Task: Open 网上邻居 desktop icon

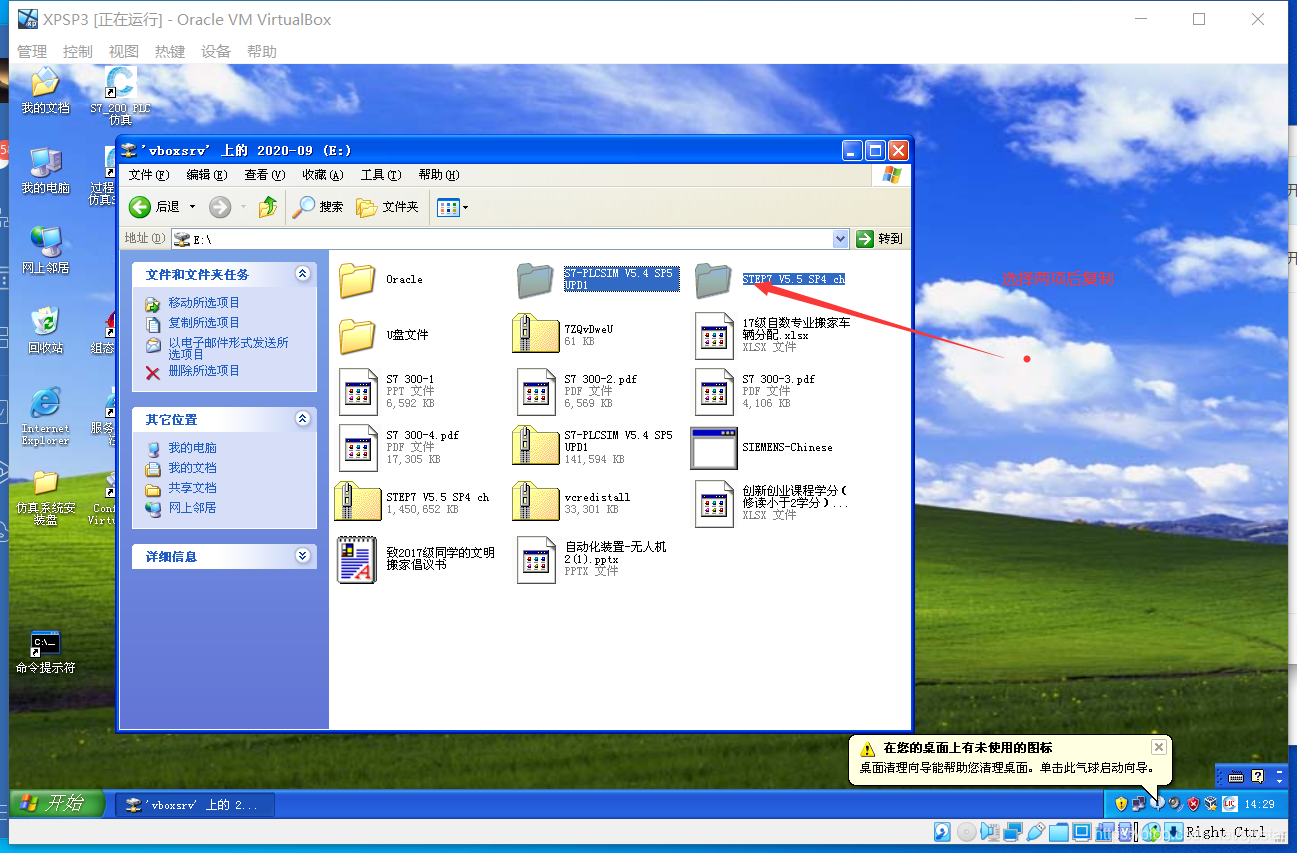Action: [x=45, y=241]
